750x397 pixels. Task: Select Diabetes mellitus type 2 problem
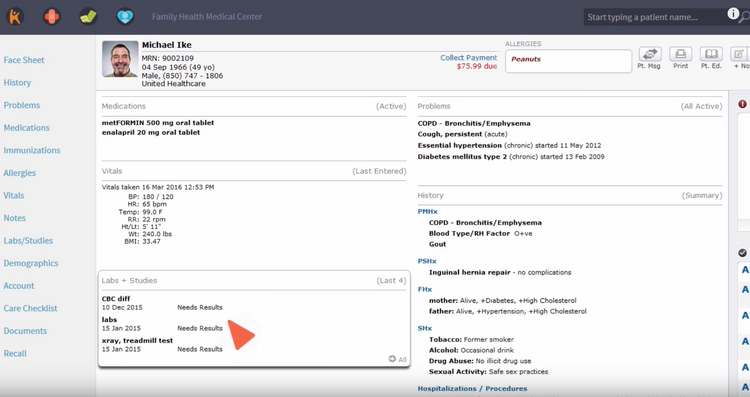[x=511, y=156]
